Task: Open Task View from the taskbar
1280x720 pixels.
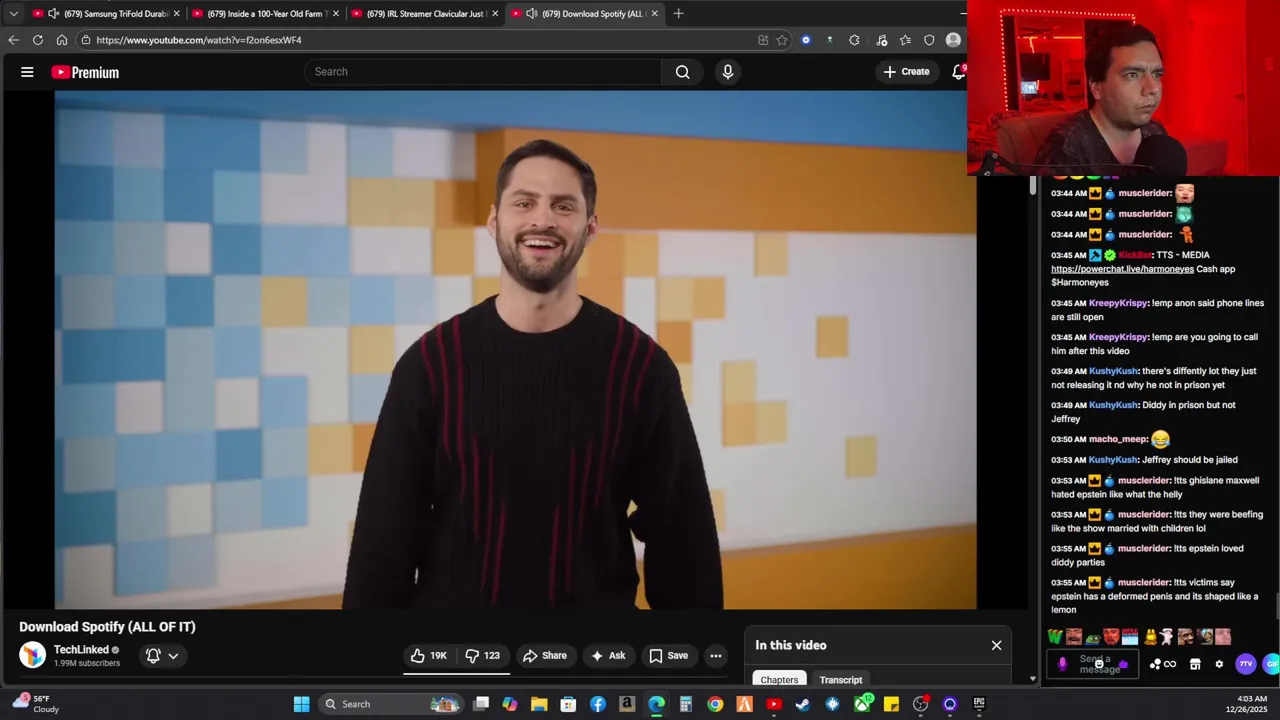Action: [x=481, y=704]
